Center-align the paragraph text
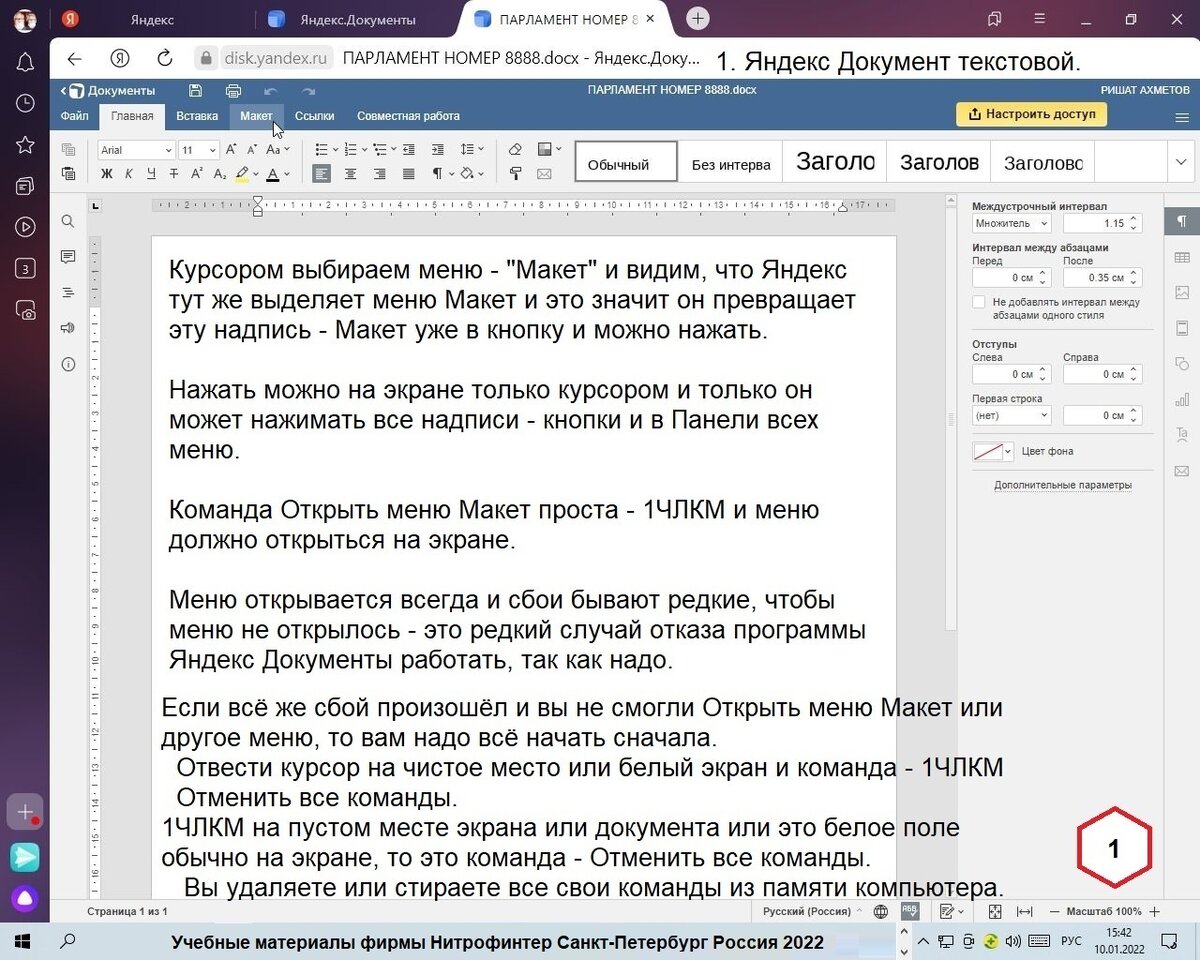1200x960 pixels. 350,174
